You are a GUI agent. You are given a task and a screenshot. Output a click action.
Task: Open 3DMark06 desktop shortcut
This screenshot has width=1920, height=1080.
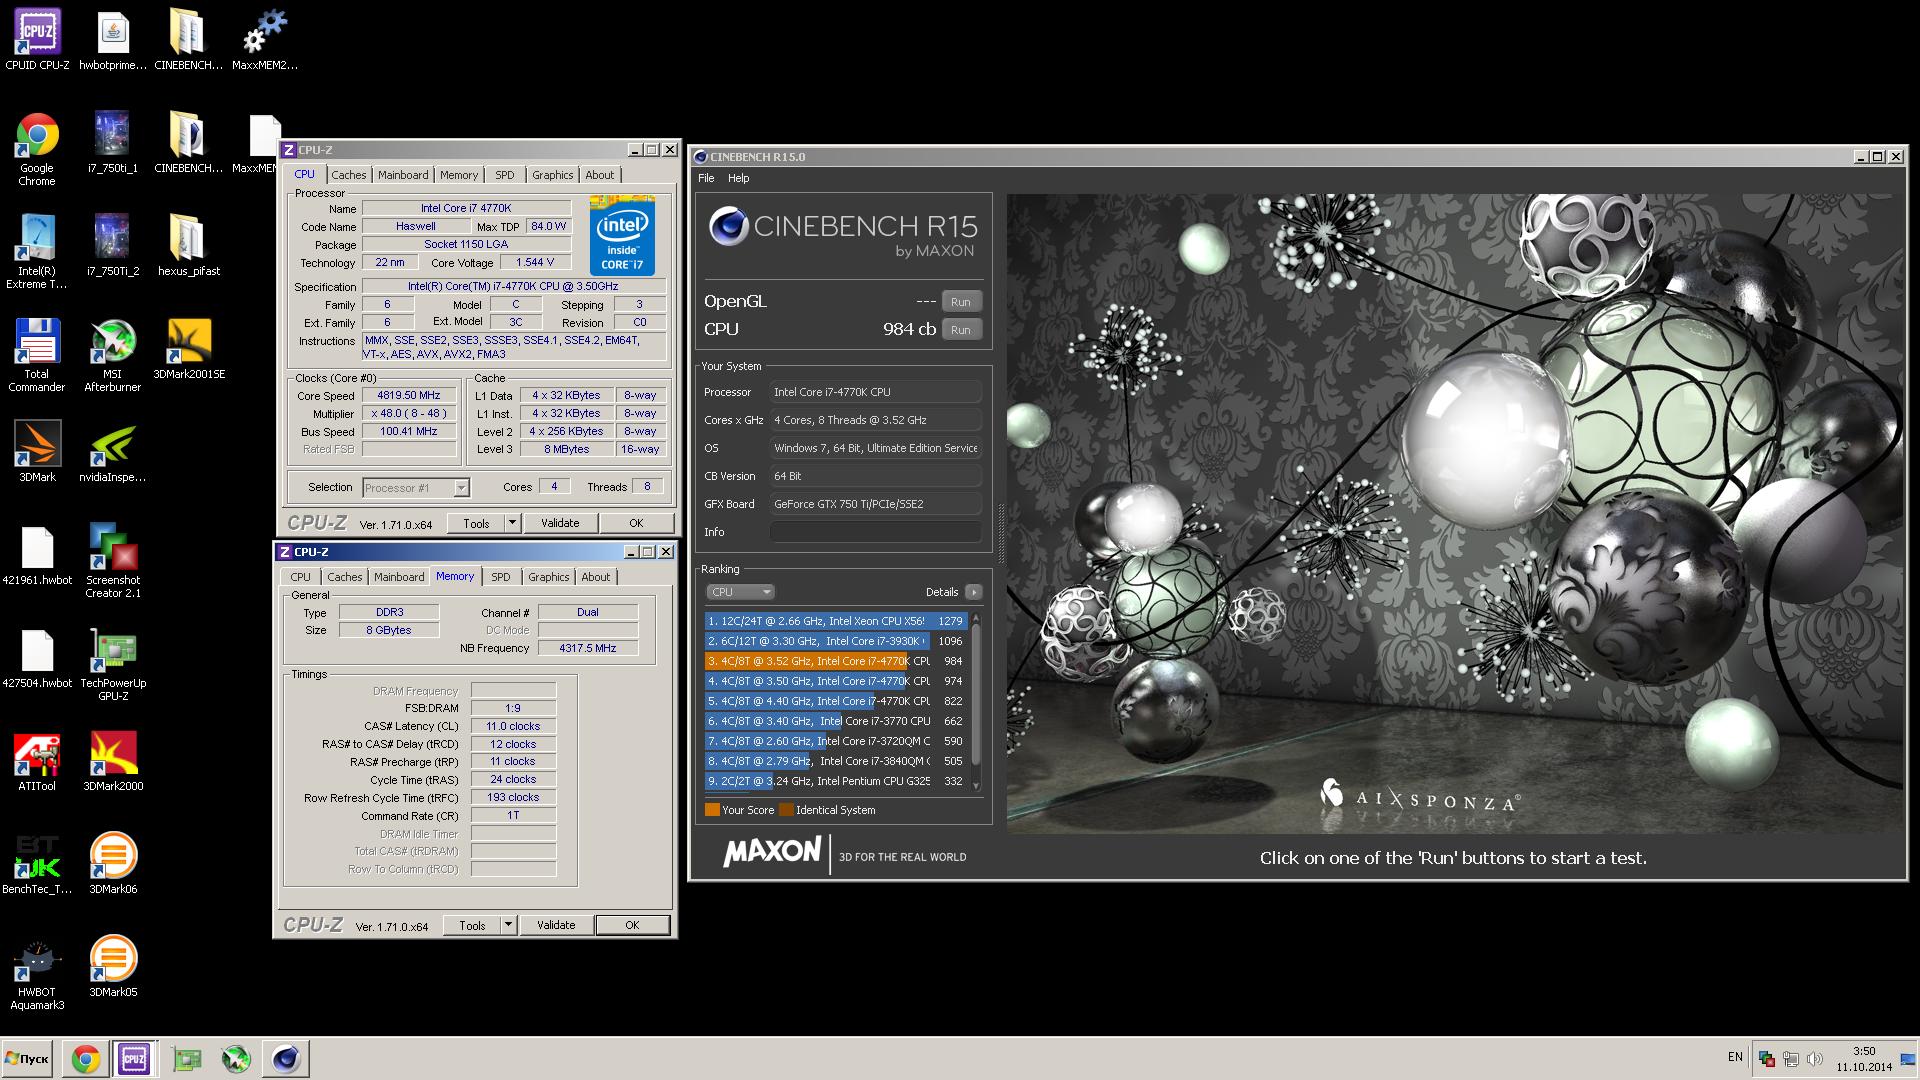point(113,863)
